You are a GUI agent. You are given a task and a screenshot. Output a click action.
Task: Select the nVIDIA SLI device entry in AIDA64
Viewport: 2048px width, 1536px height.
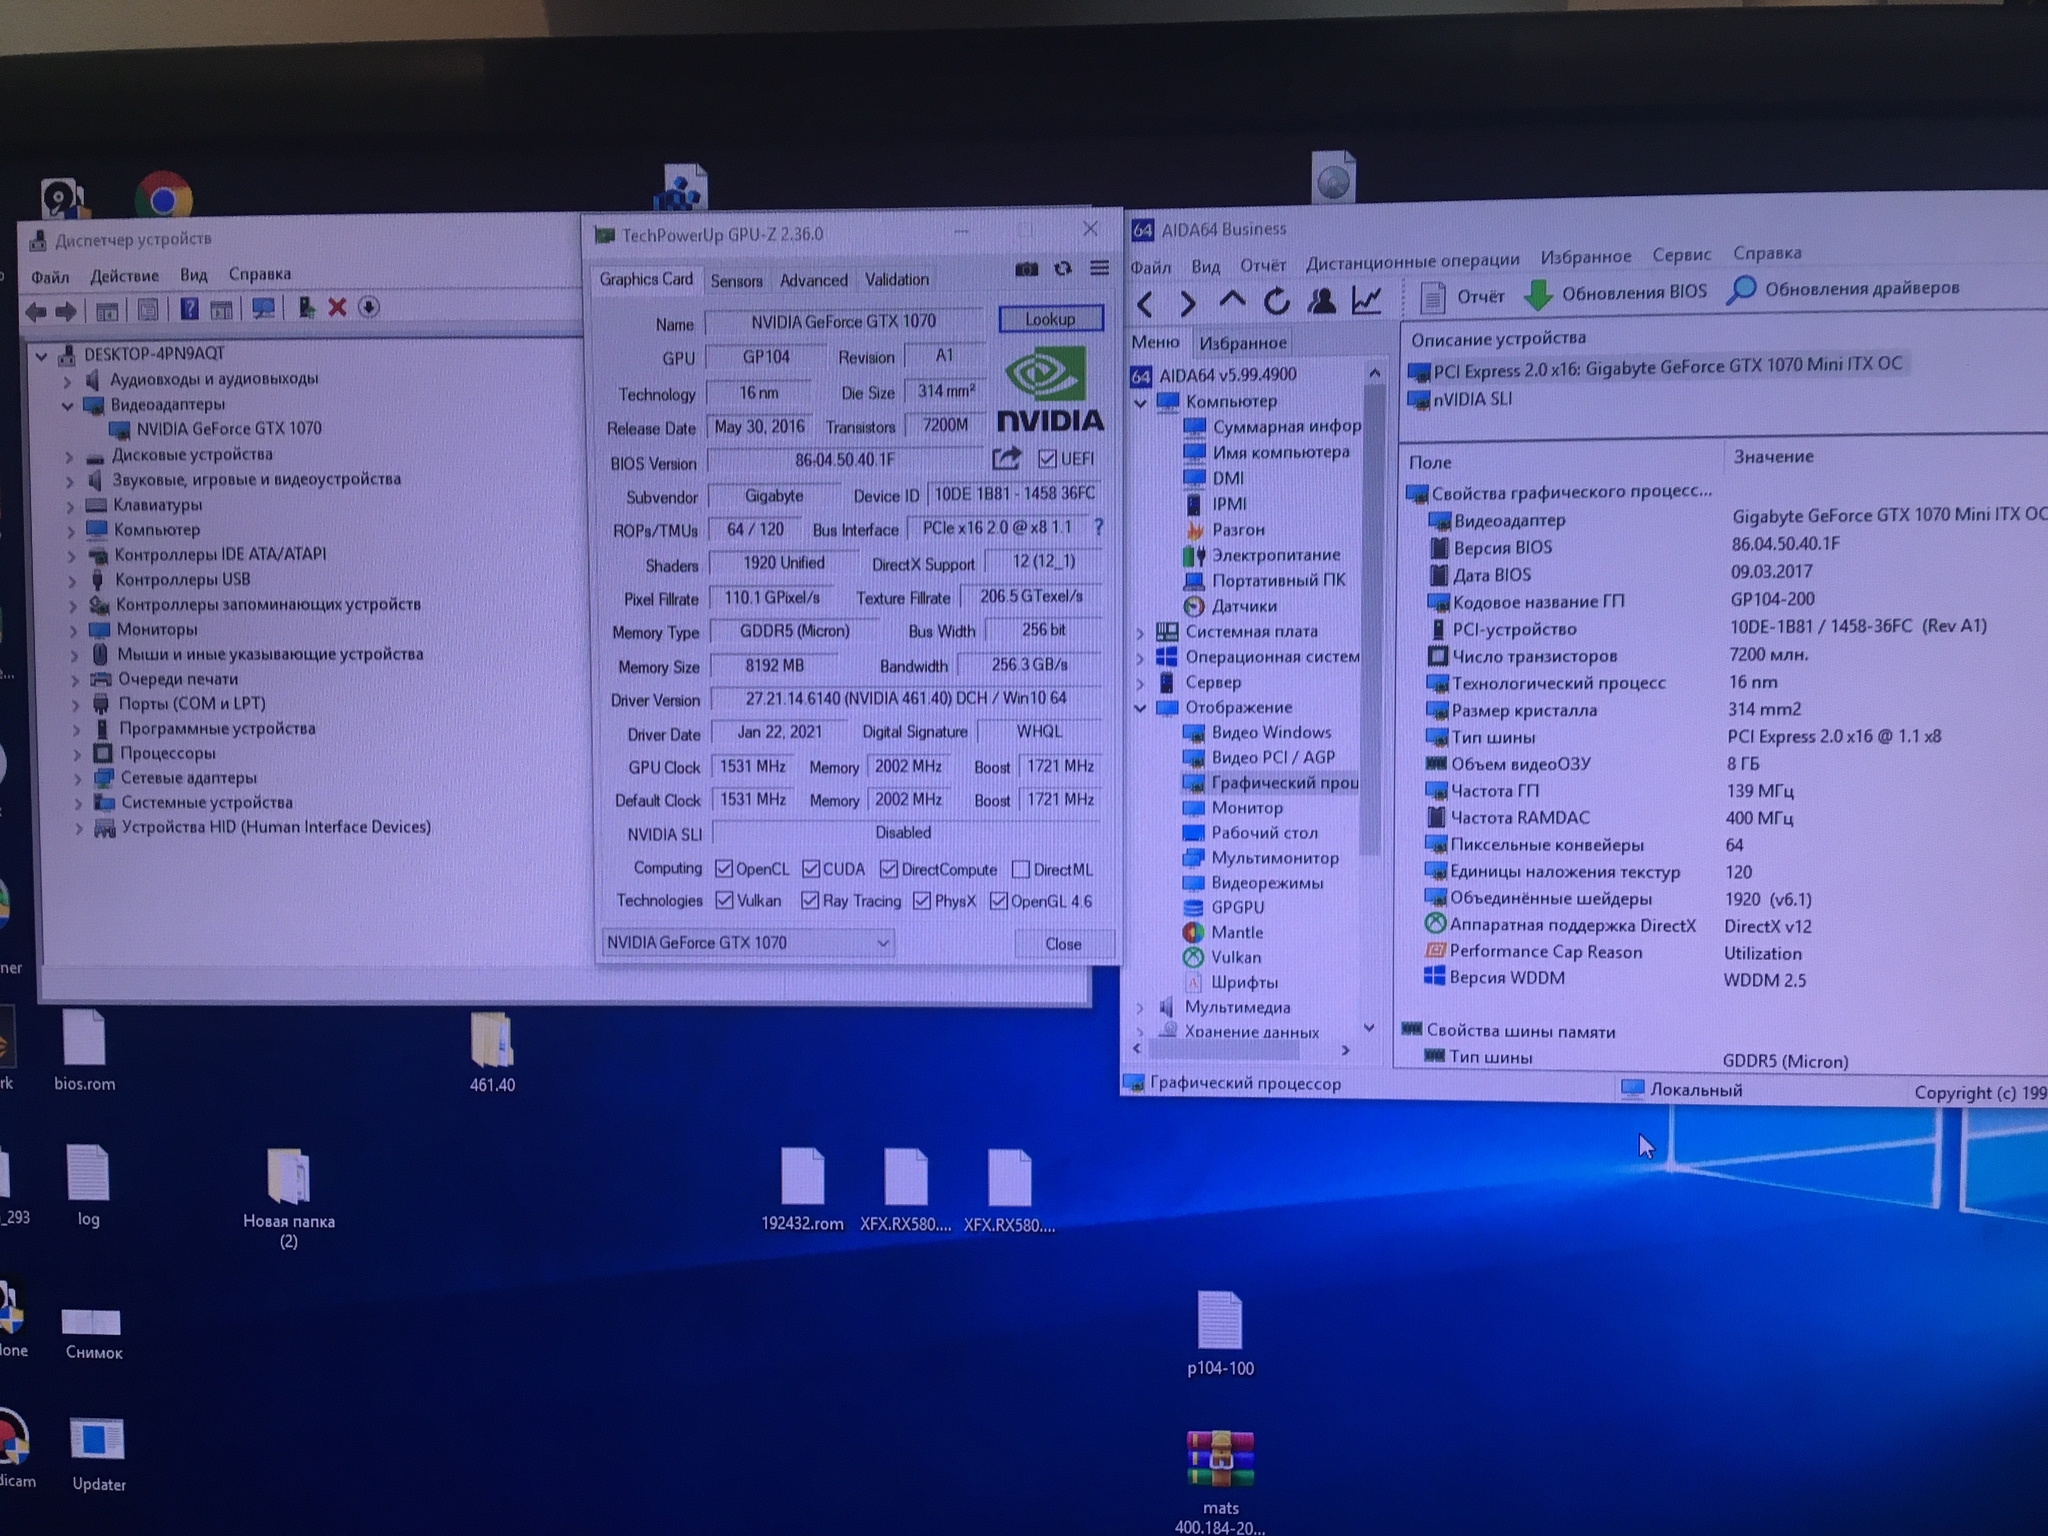[1472, 399]
